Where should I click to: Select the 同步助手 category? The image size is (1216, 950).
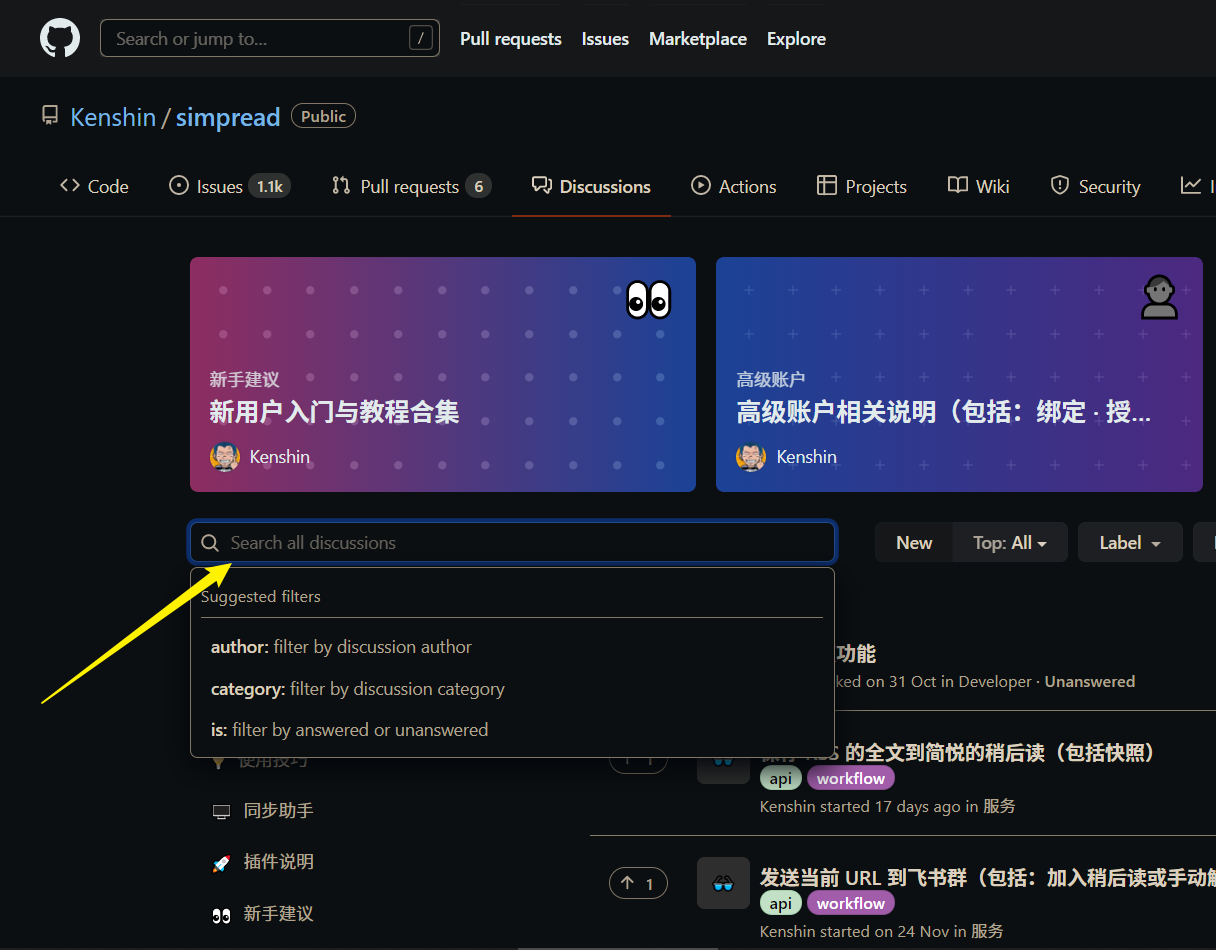[263, 810]
